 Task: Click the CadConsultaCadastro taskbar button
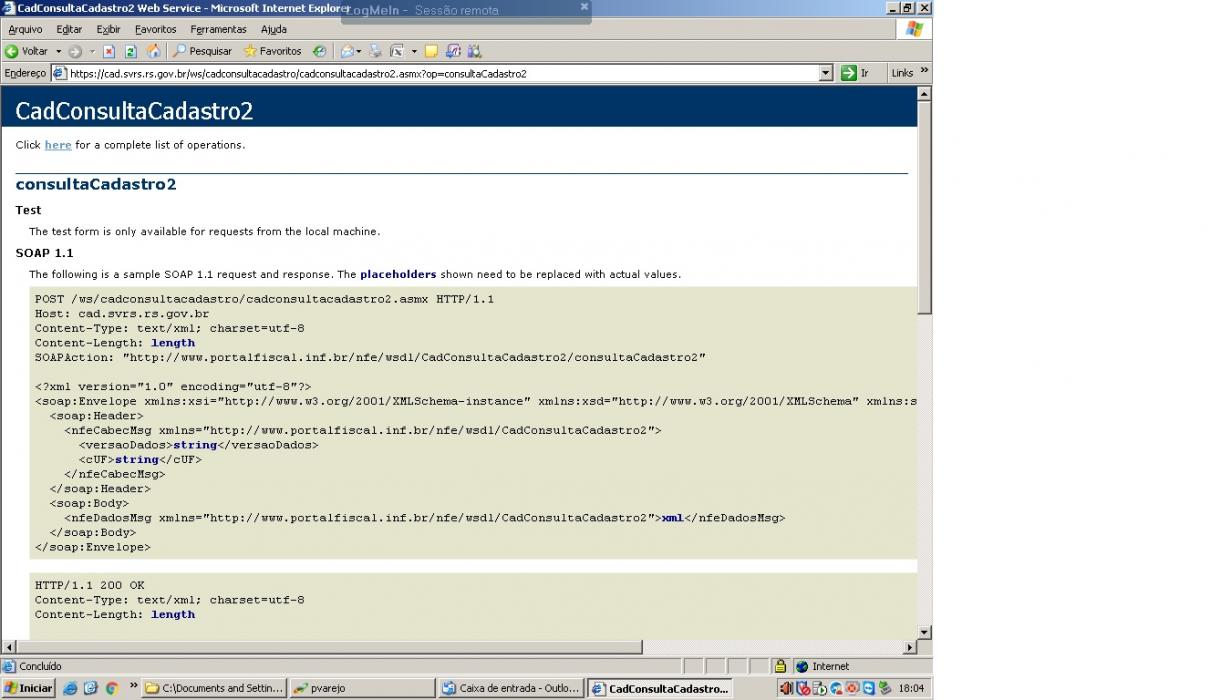pyautogui.click(x=659, y=688)
